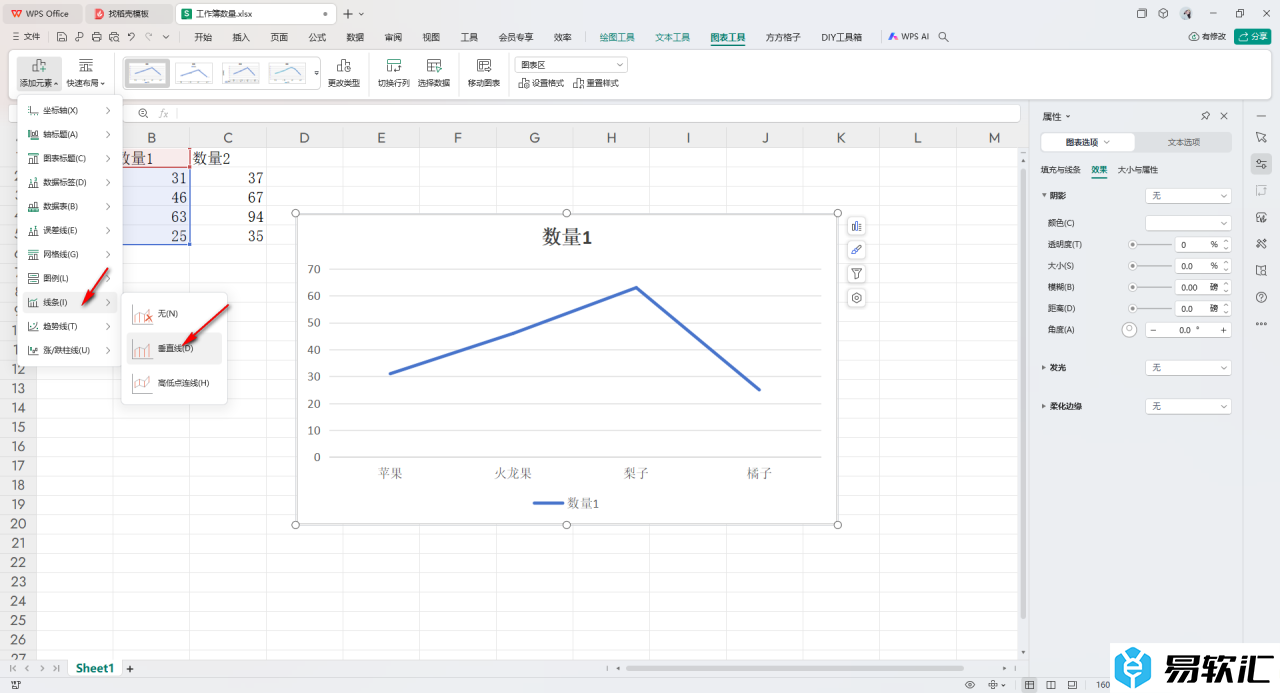Click the 更改类型 chart type icon
This screenshot has height=693, width=1280.
coord(343,66)
